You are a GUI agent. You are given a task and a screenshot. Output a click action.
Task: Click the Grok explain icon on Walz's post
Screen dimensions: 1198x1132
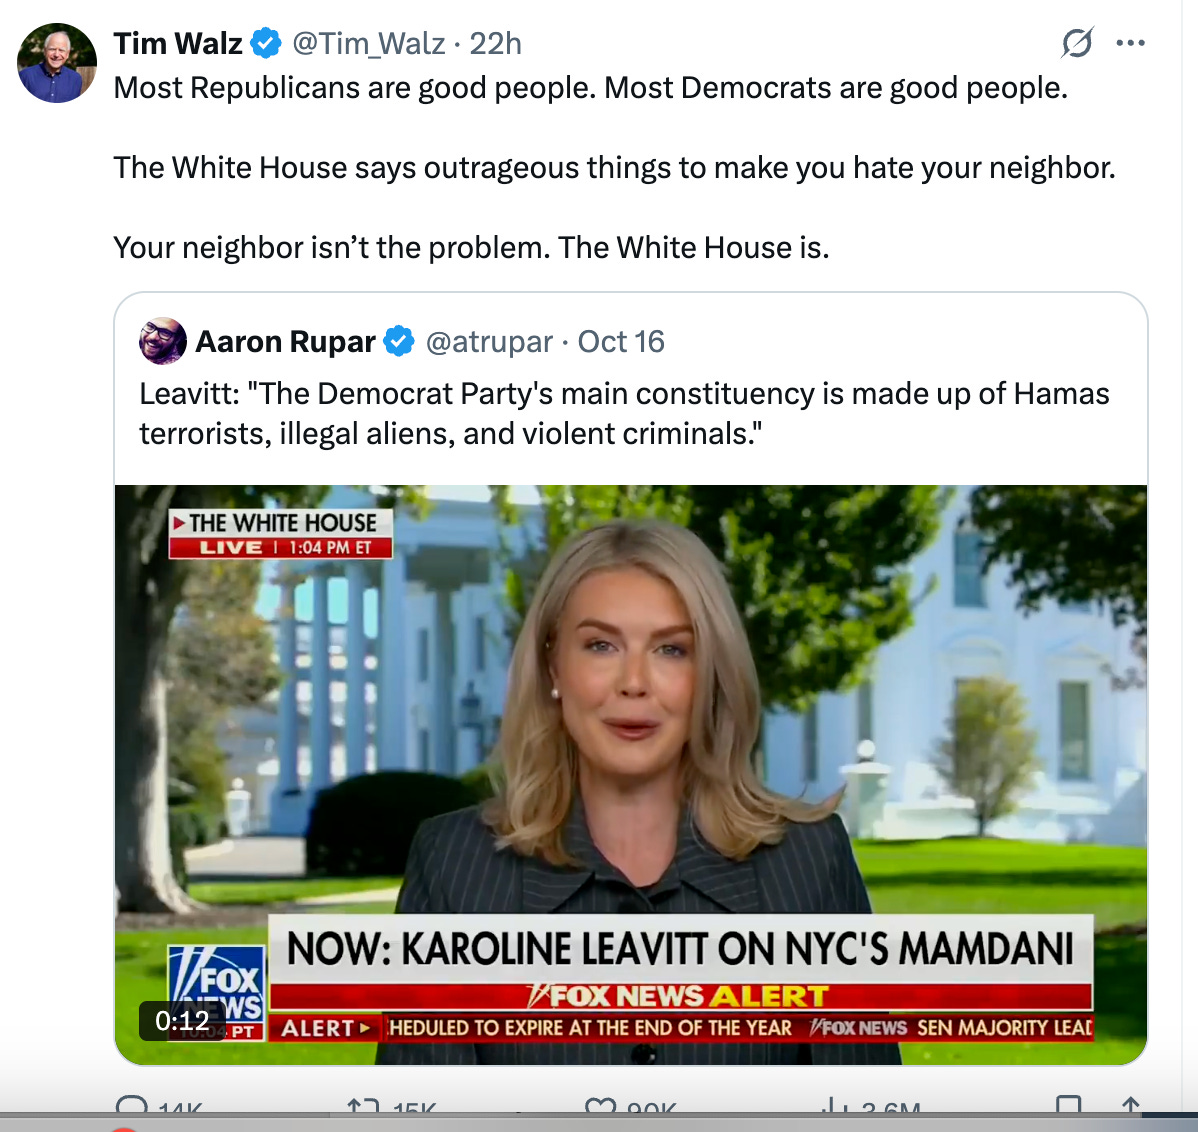coord(1077,43)
